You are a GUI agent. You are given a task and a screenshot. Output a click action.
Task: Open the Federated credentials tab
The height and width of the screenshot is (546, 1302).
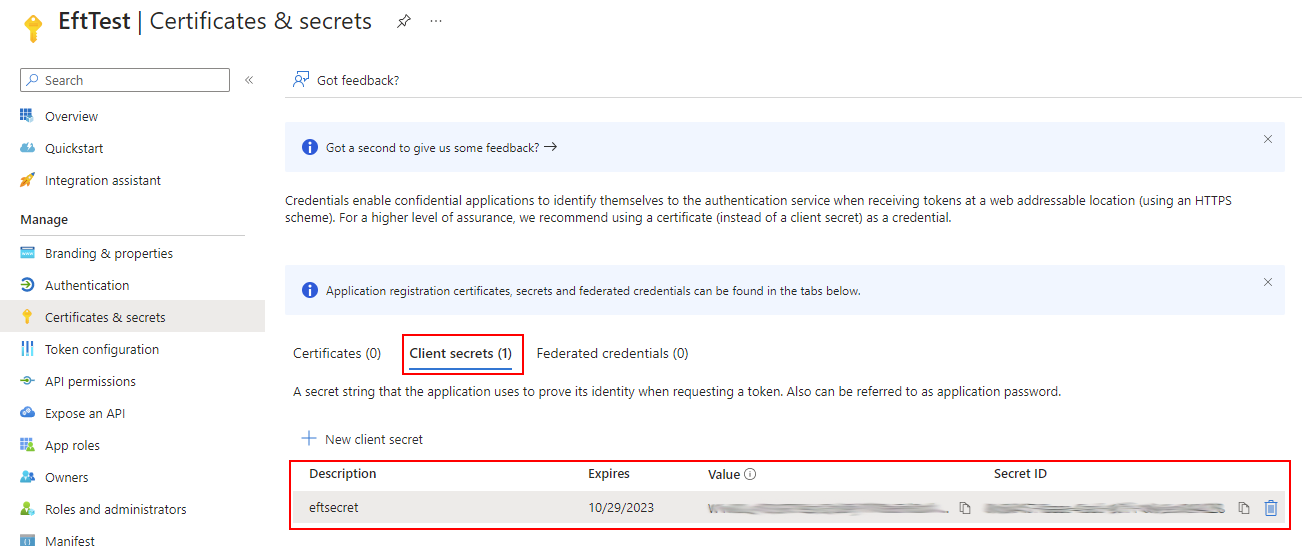(612, 353)
